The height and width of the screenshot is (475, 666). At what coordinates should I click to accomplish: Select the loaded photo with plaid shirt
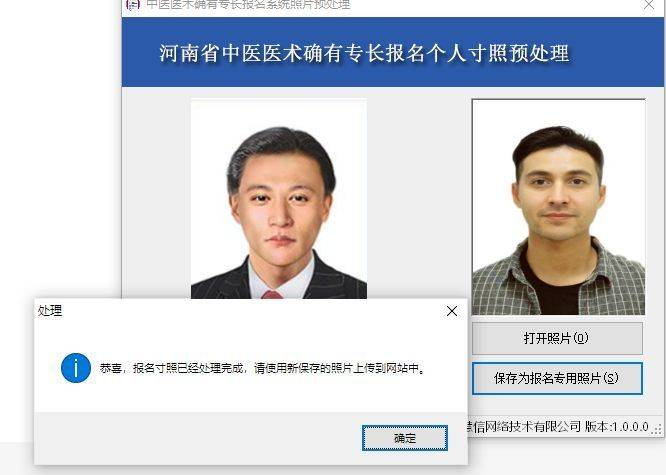click(559, 207)
